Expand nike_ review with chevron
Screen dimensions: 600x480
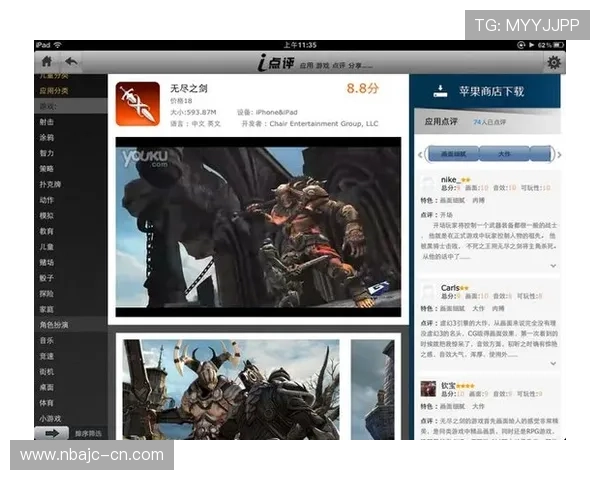pos(553,265)
